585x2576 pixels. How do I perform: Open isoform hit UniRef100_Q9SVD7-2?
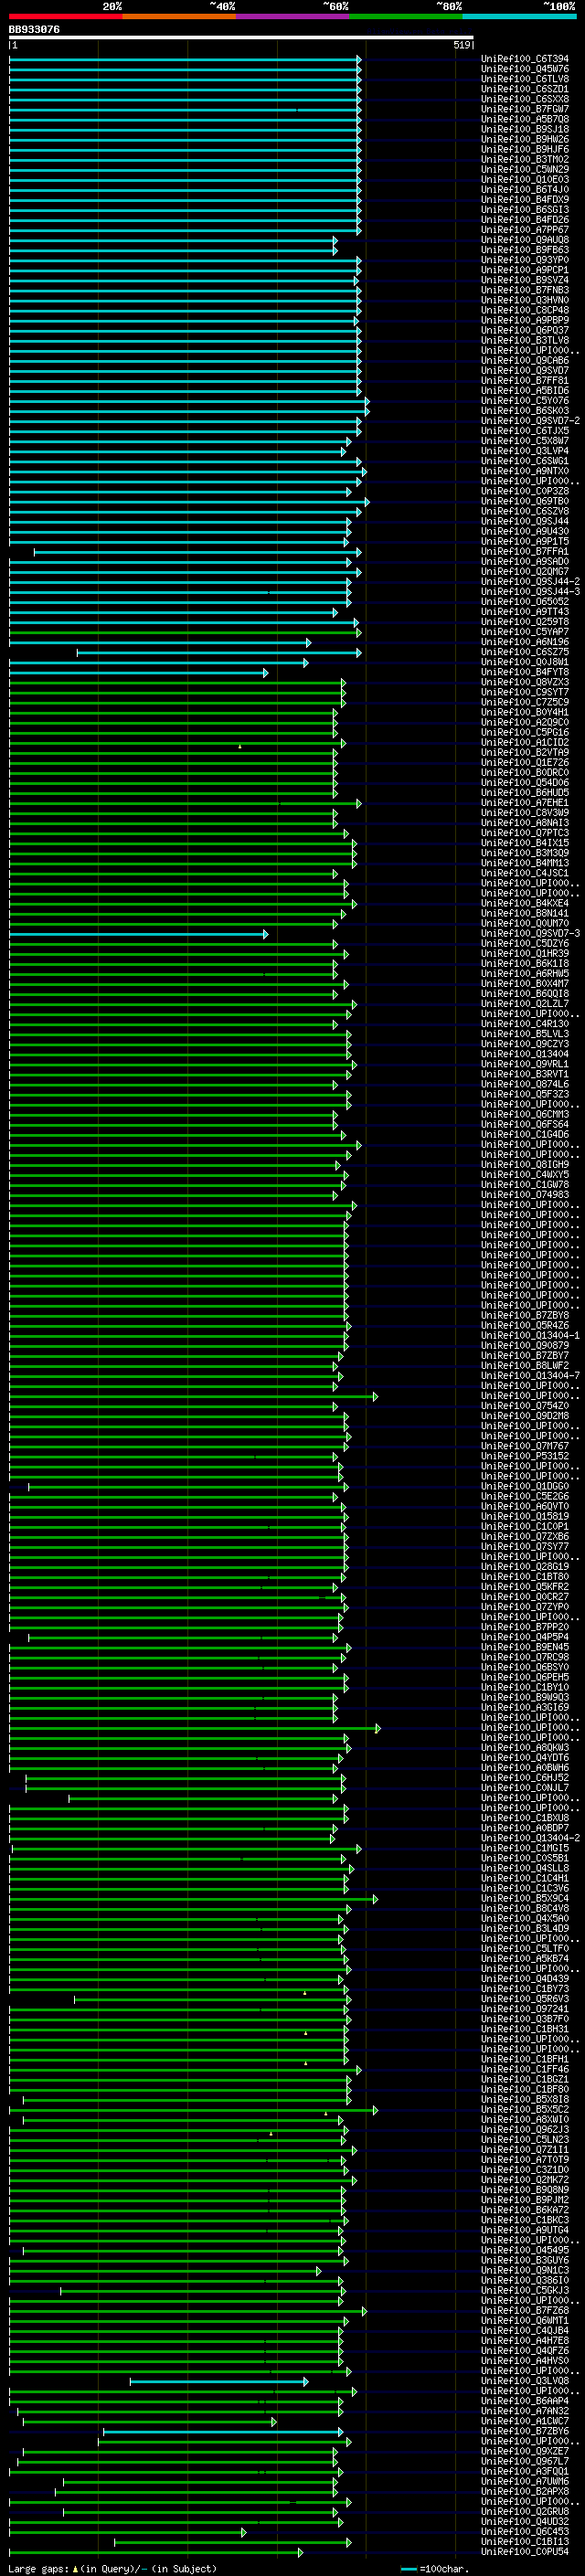(530, 421)
